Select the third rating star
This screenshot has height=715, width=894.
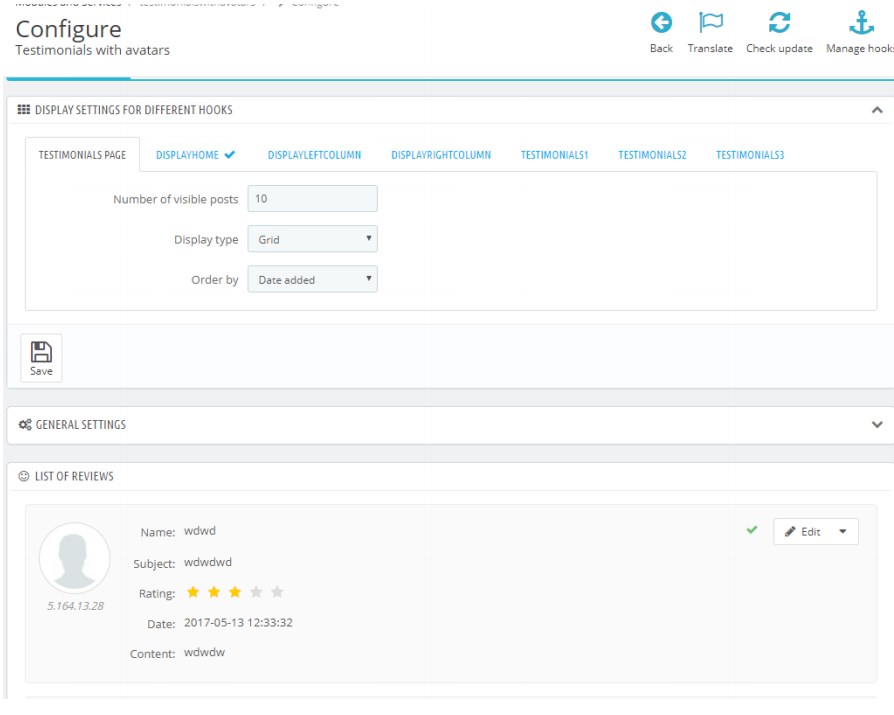point(235,592)
